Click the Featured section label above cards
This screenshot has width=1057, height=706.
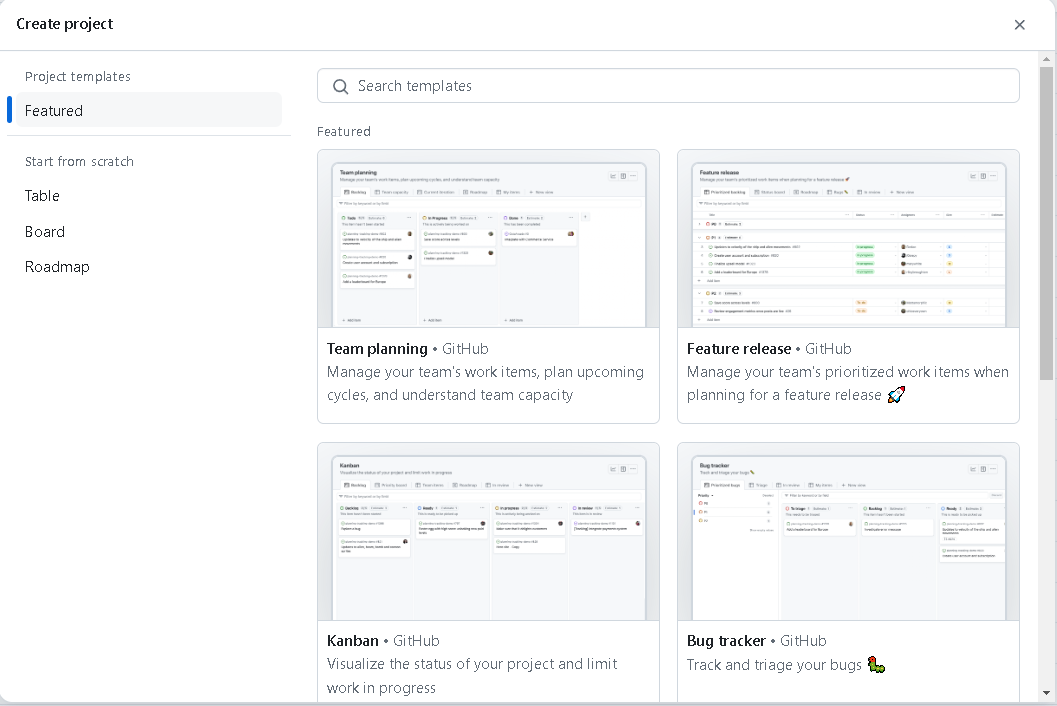point(344,131)
